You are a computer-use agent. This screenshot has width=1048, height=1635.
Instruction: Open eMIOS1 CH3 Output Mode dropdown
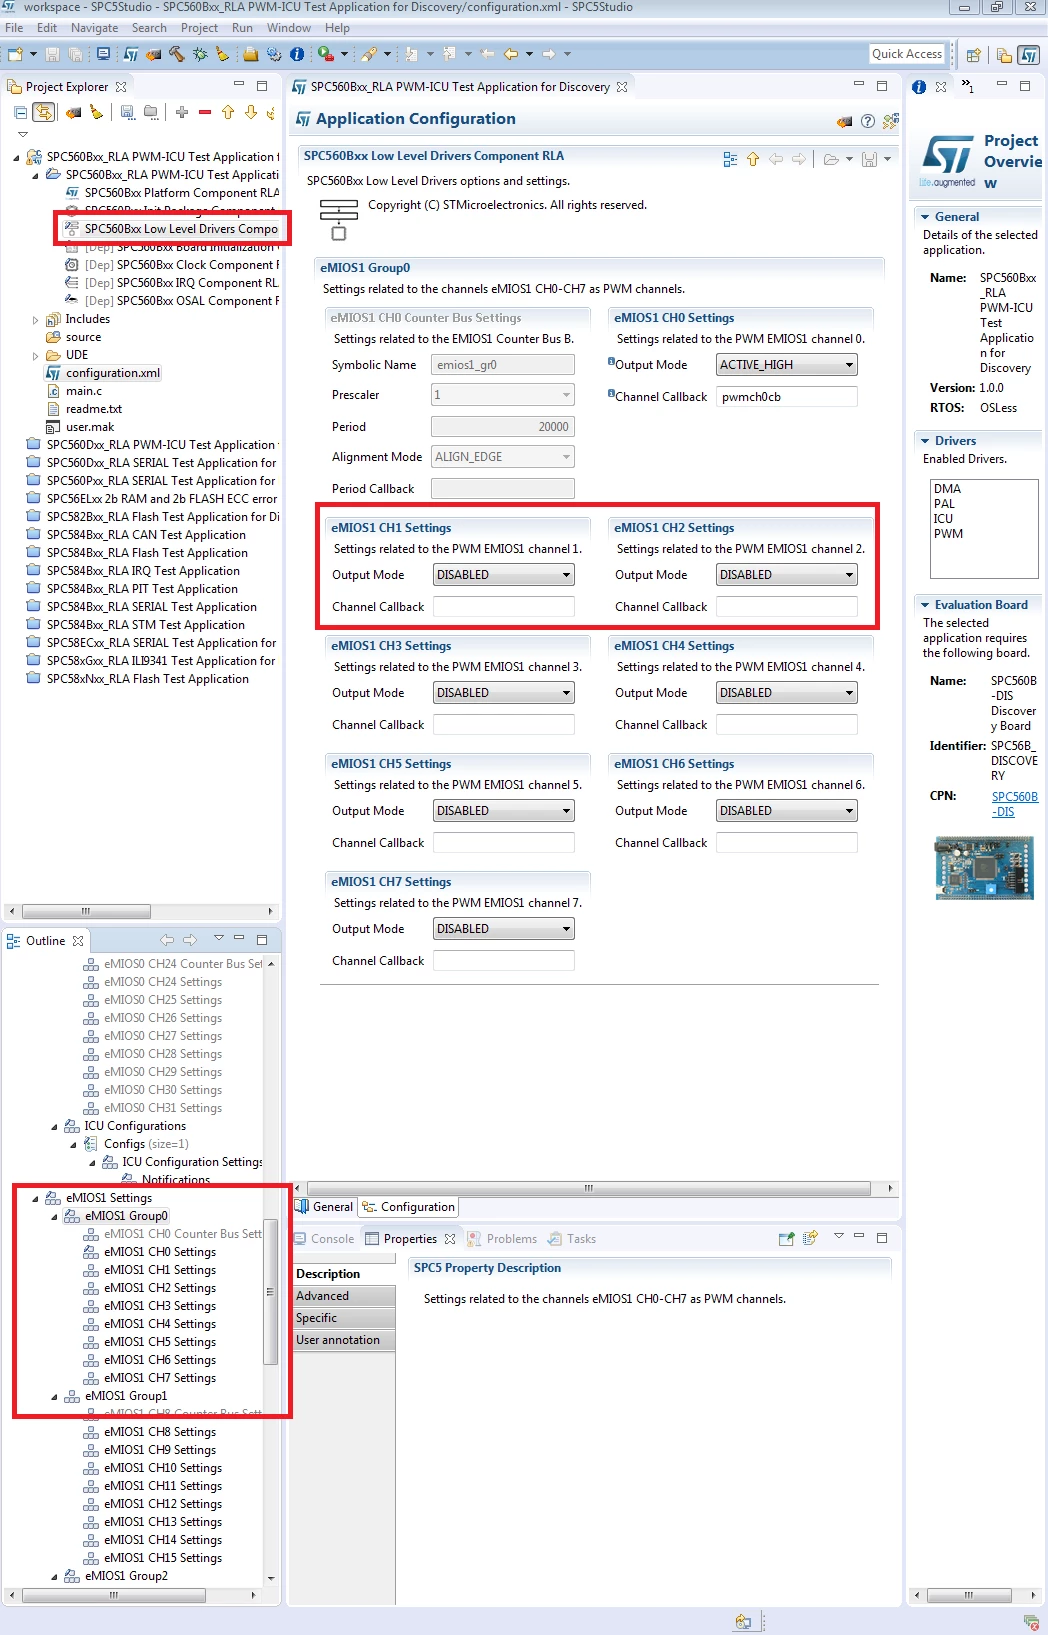(504, 693)
